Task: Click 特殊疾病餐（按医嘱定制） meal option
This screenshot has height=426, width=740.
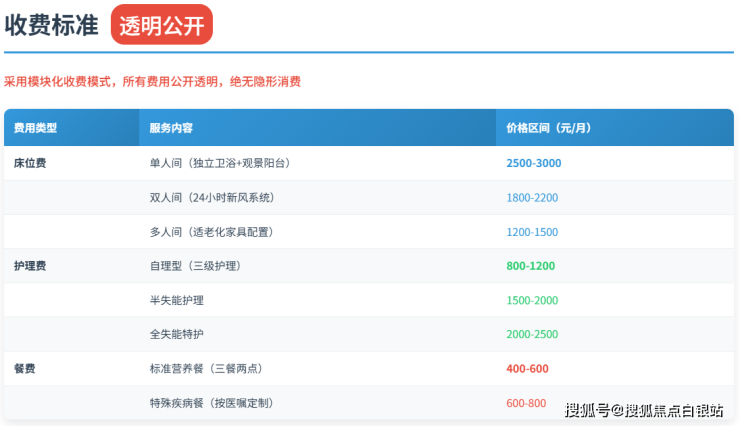Action: [211, 403]
